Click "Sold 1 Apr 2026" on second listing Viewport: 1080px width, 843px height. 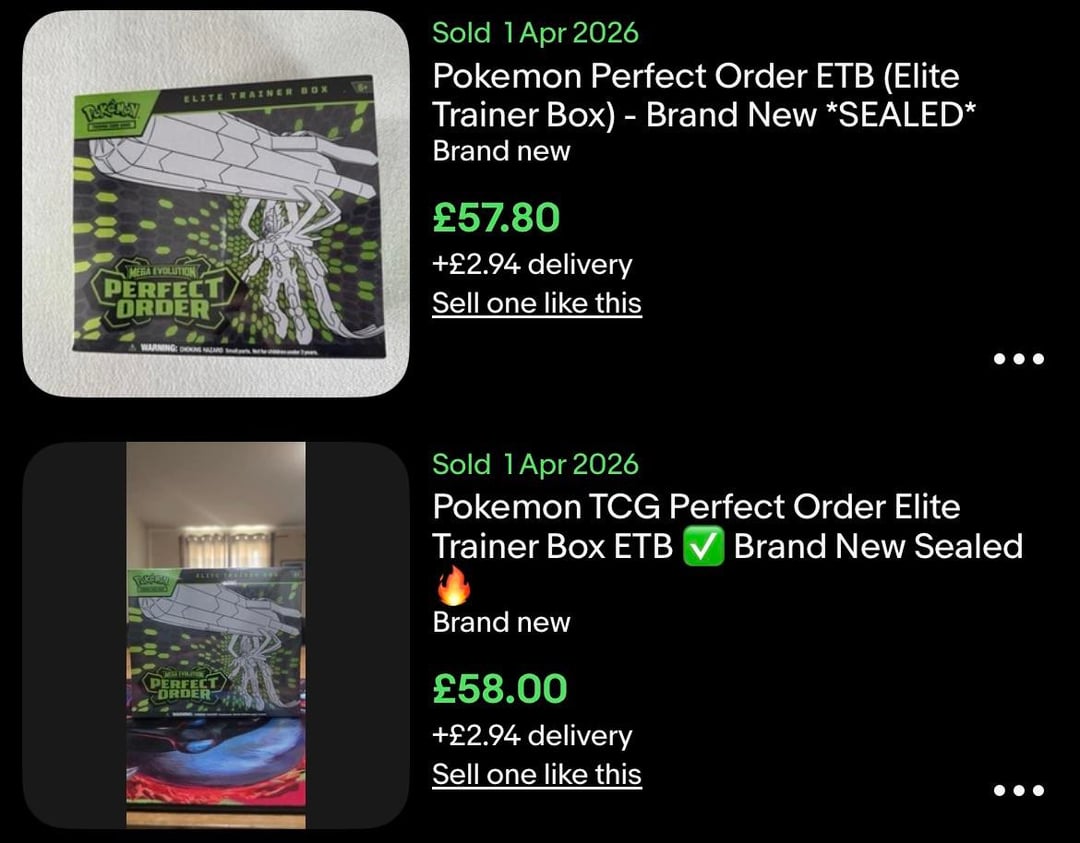[535, 464]
